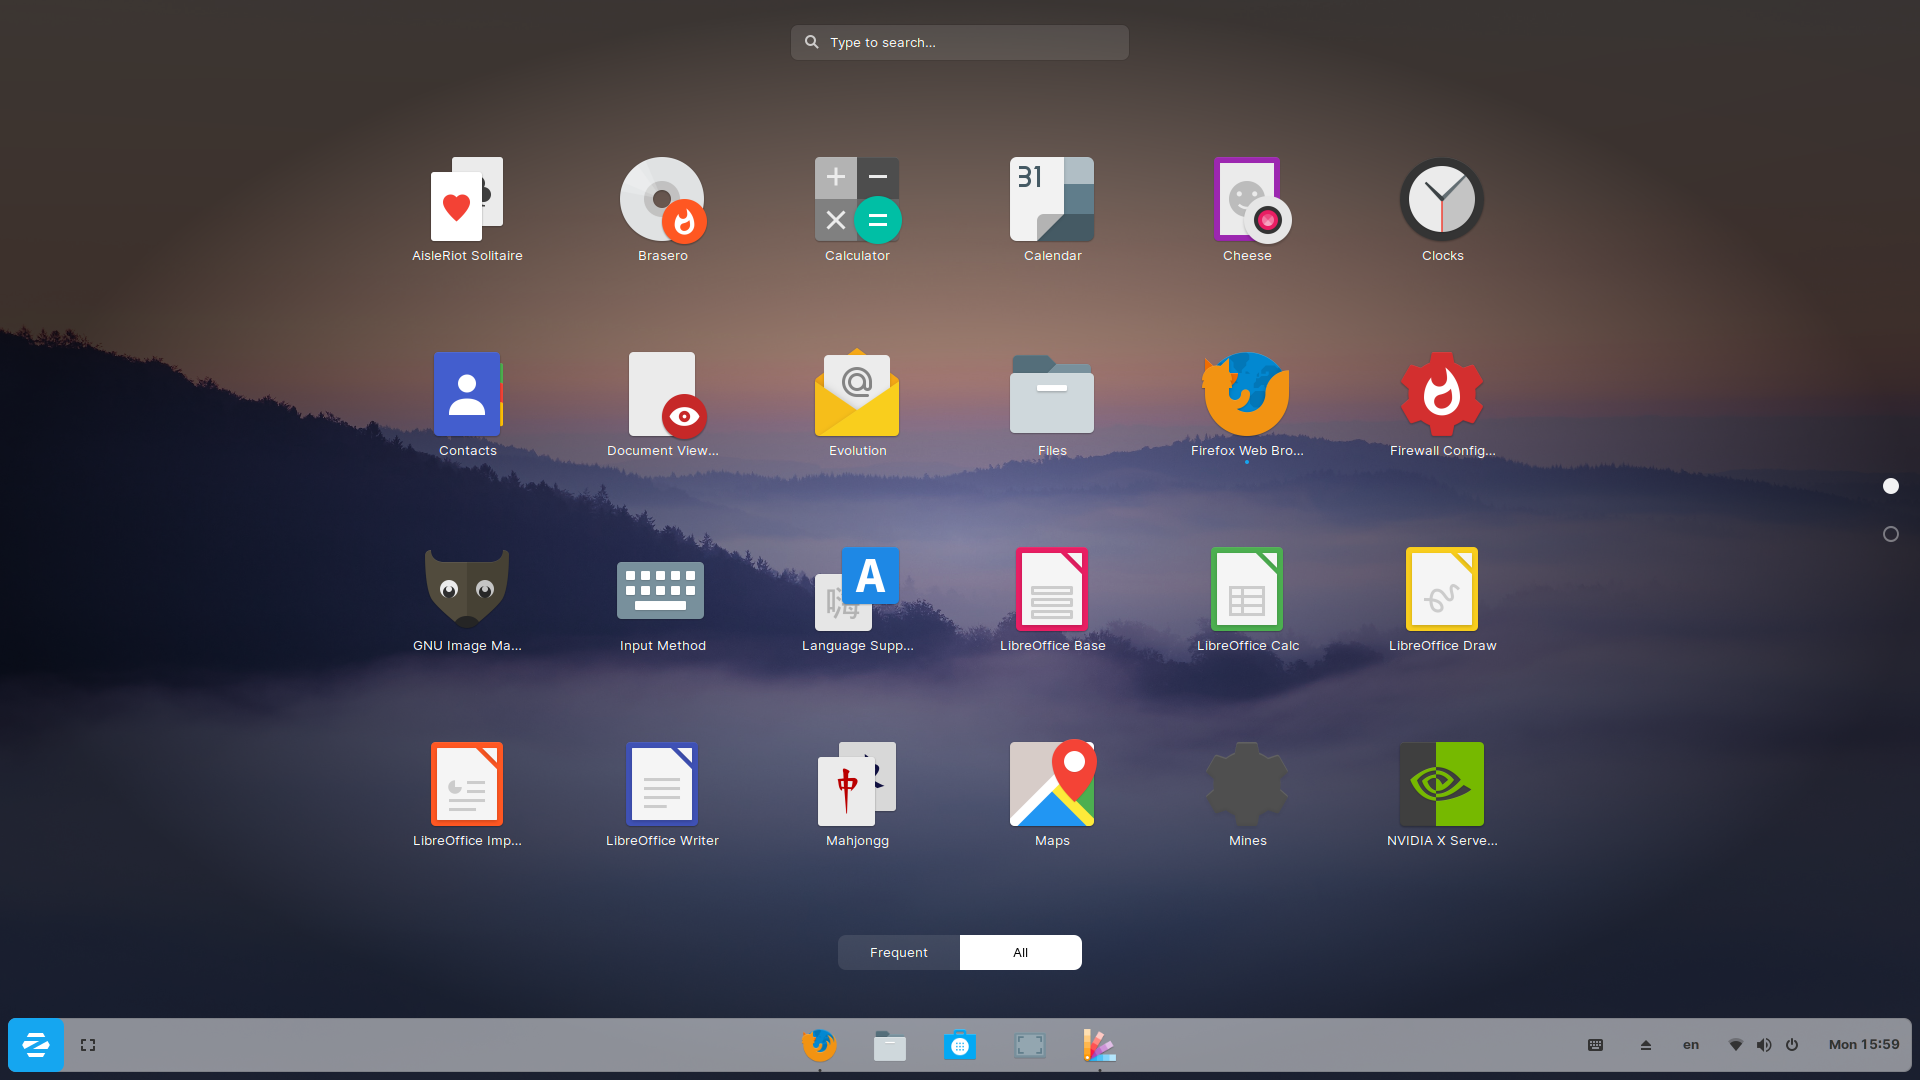Open the screenshot tool in taskbar
The height and width of the screenshot is (1080, 1920).
(1029, 1045)
